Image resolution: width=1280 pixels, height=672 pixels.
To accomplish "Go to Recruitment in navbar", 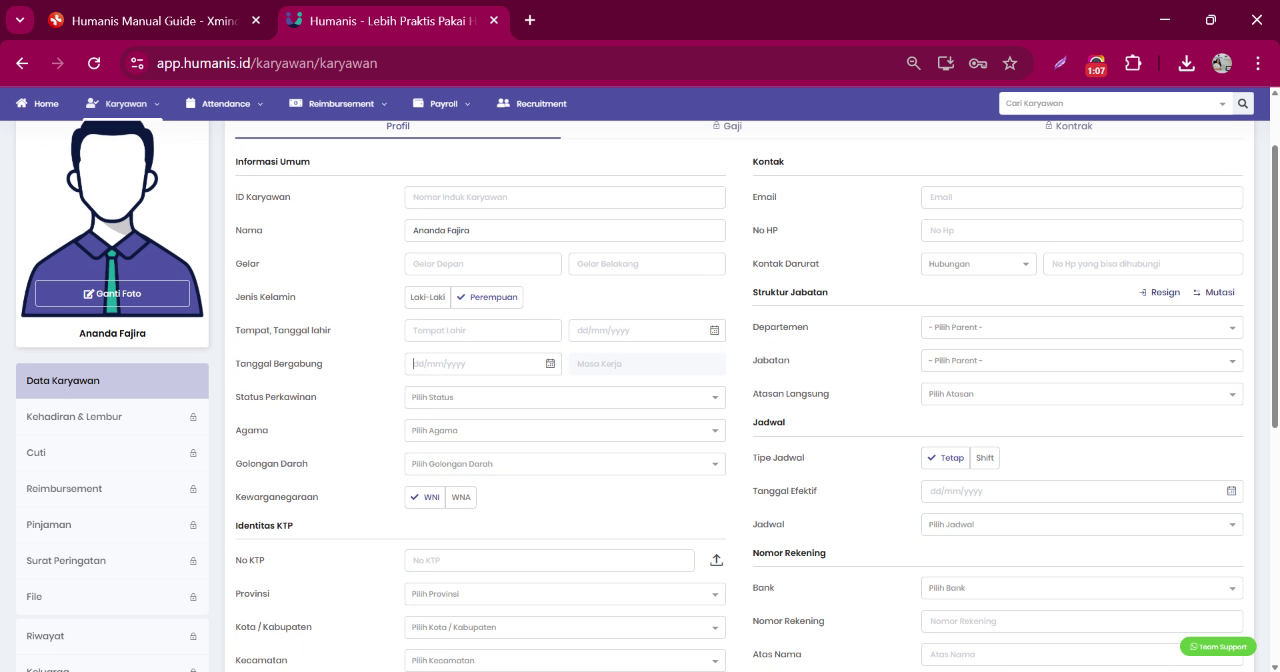I will point(532,103).
